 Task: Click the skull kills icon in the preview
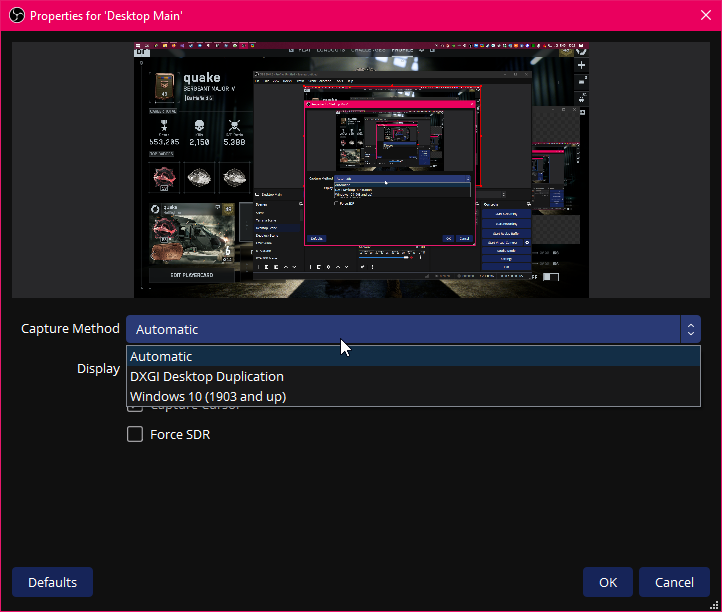(199, 127)
